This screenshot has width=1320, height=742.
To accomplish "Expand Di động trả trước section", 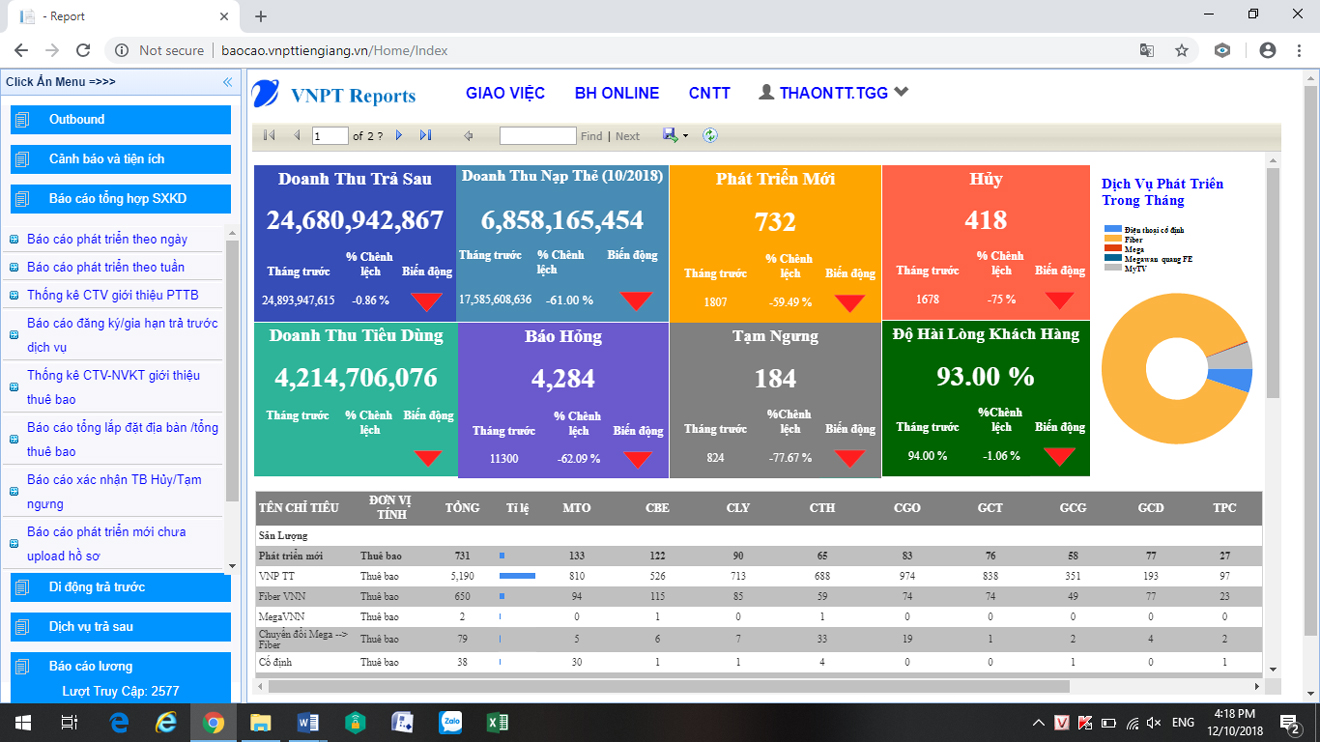I will coord(120,587).
